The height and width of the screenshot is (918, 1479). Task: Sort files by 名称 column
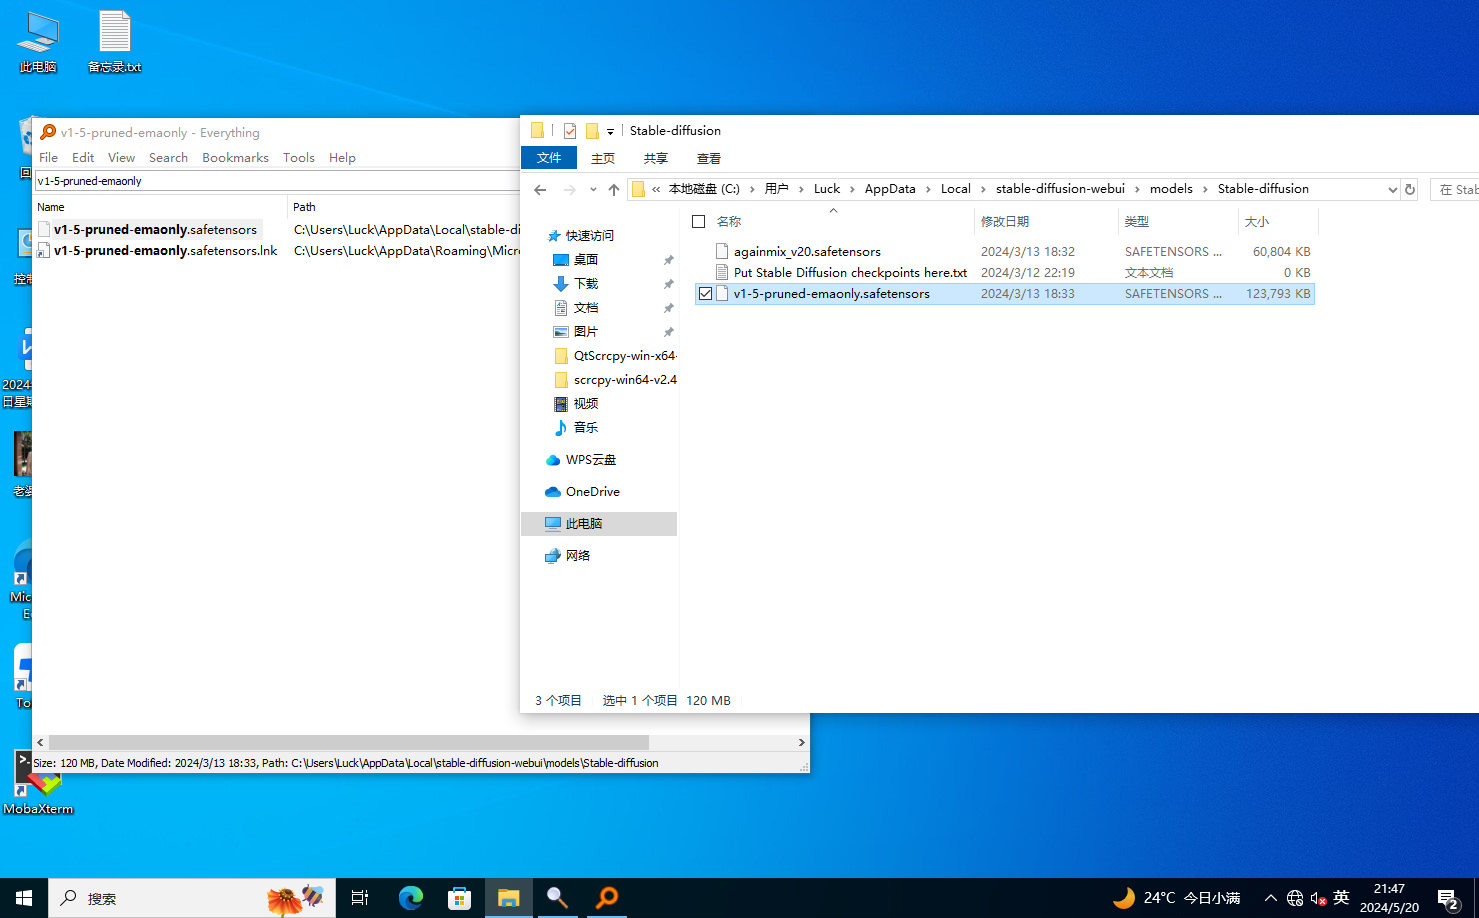point(833,222)
